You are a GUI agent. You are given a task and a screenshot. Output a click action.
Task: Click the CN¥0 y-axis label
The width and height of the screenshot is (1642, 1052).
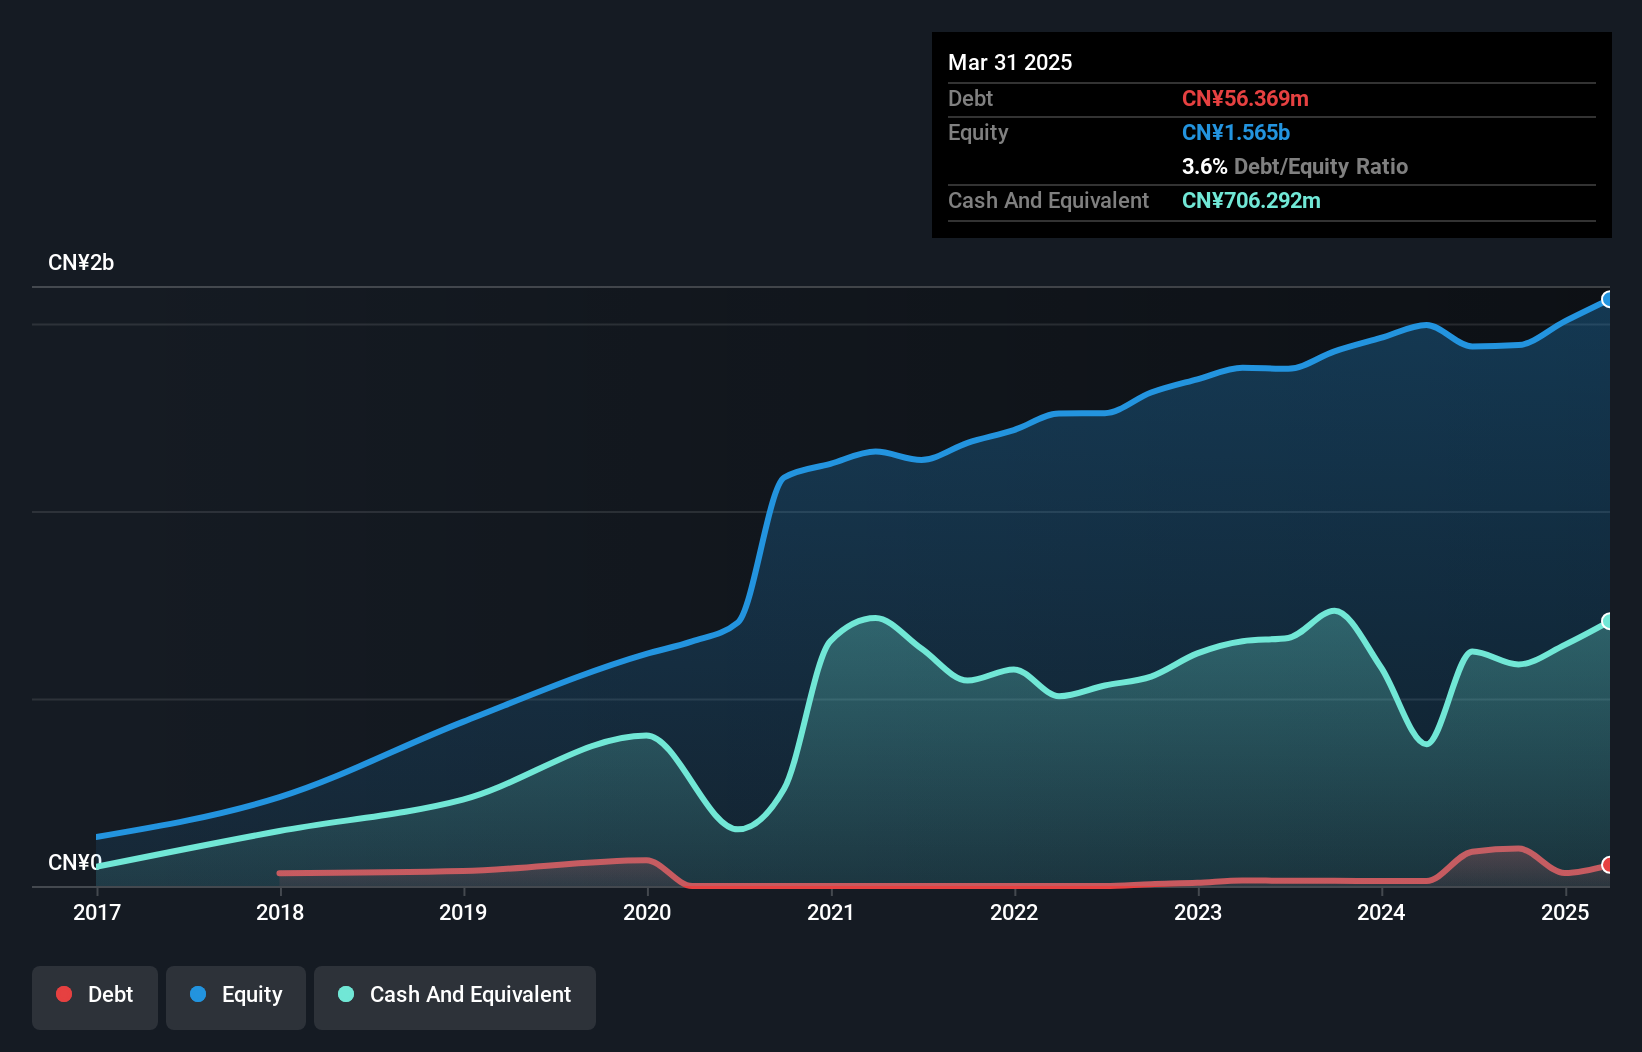[x=75, y=862]
